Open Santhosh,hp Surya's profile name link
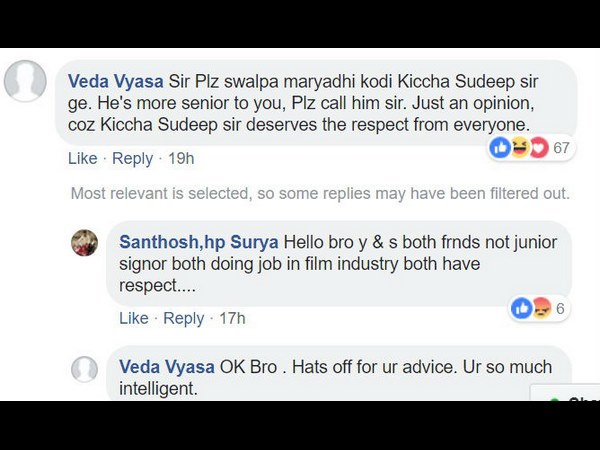Screen dimensions: 600x450 click(x=199, y=243)
